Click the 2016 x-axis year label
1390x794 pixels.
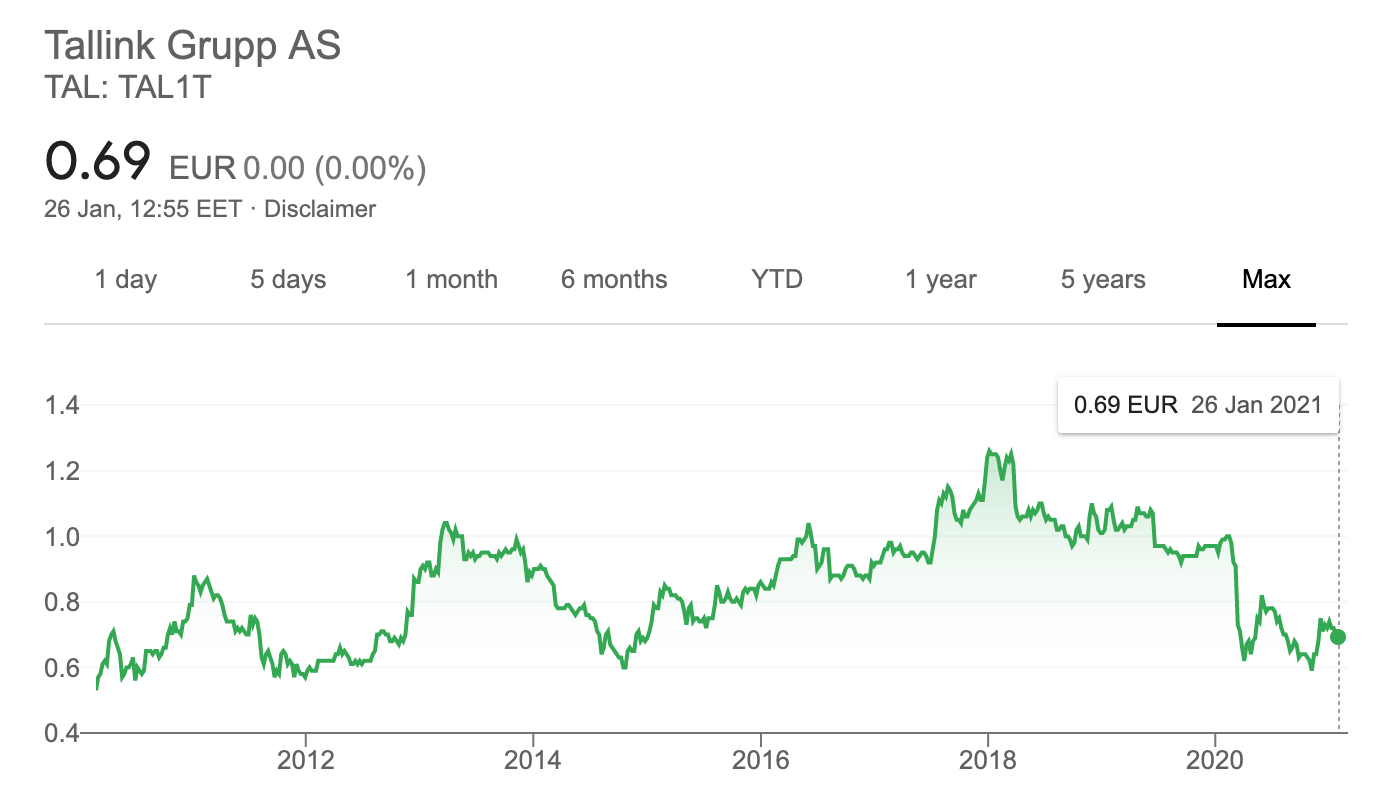coord(760,760)
